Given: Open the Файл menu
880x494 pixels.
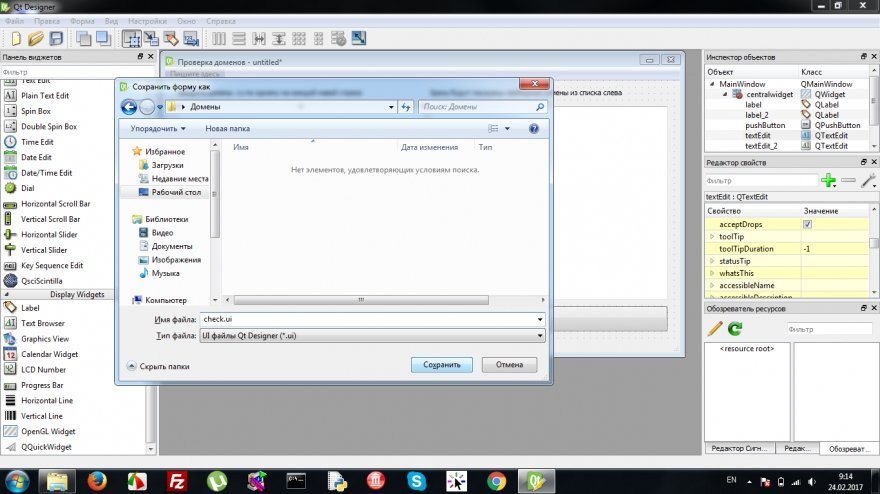Looking at the screenshot, I should [15, 21].
